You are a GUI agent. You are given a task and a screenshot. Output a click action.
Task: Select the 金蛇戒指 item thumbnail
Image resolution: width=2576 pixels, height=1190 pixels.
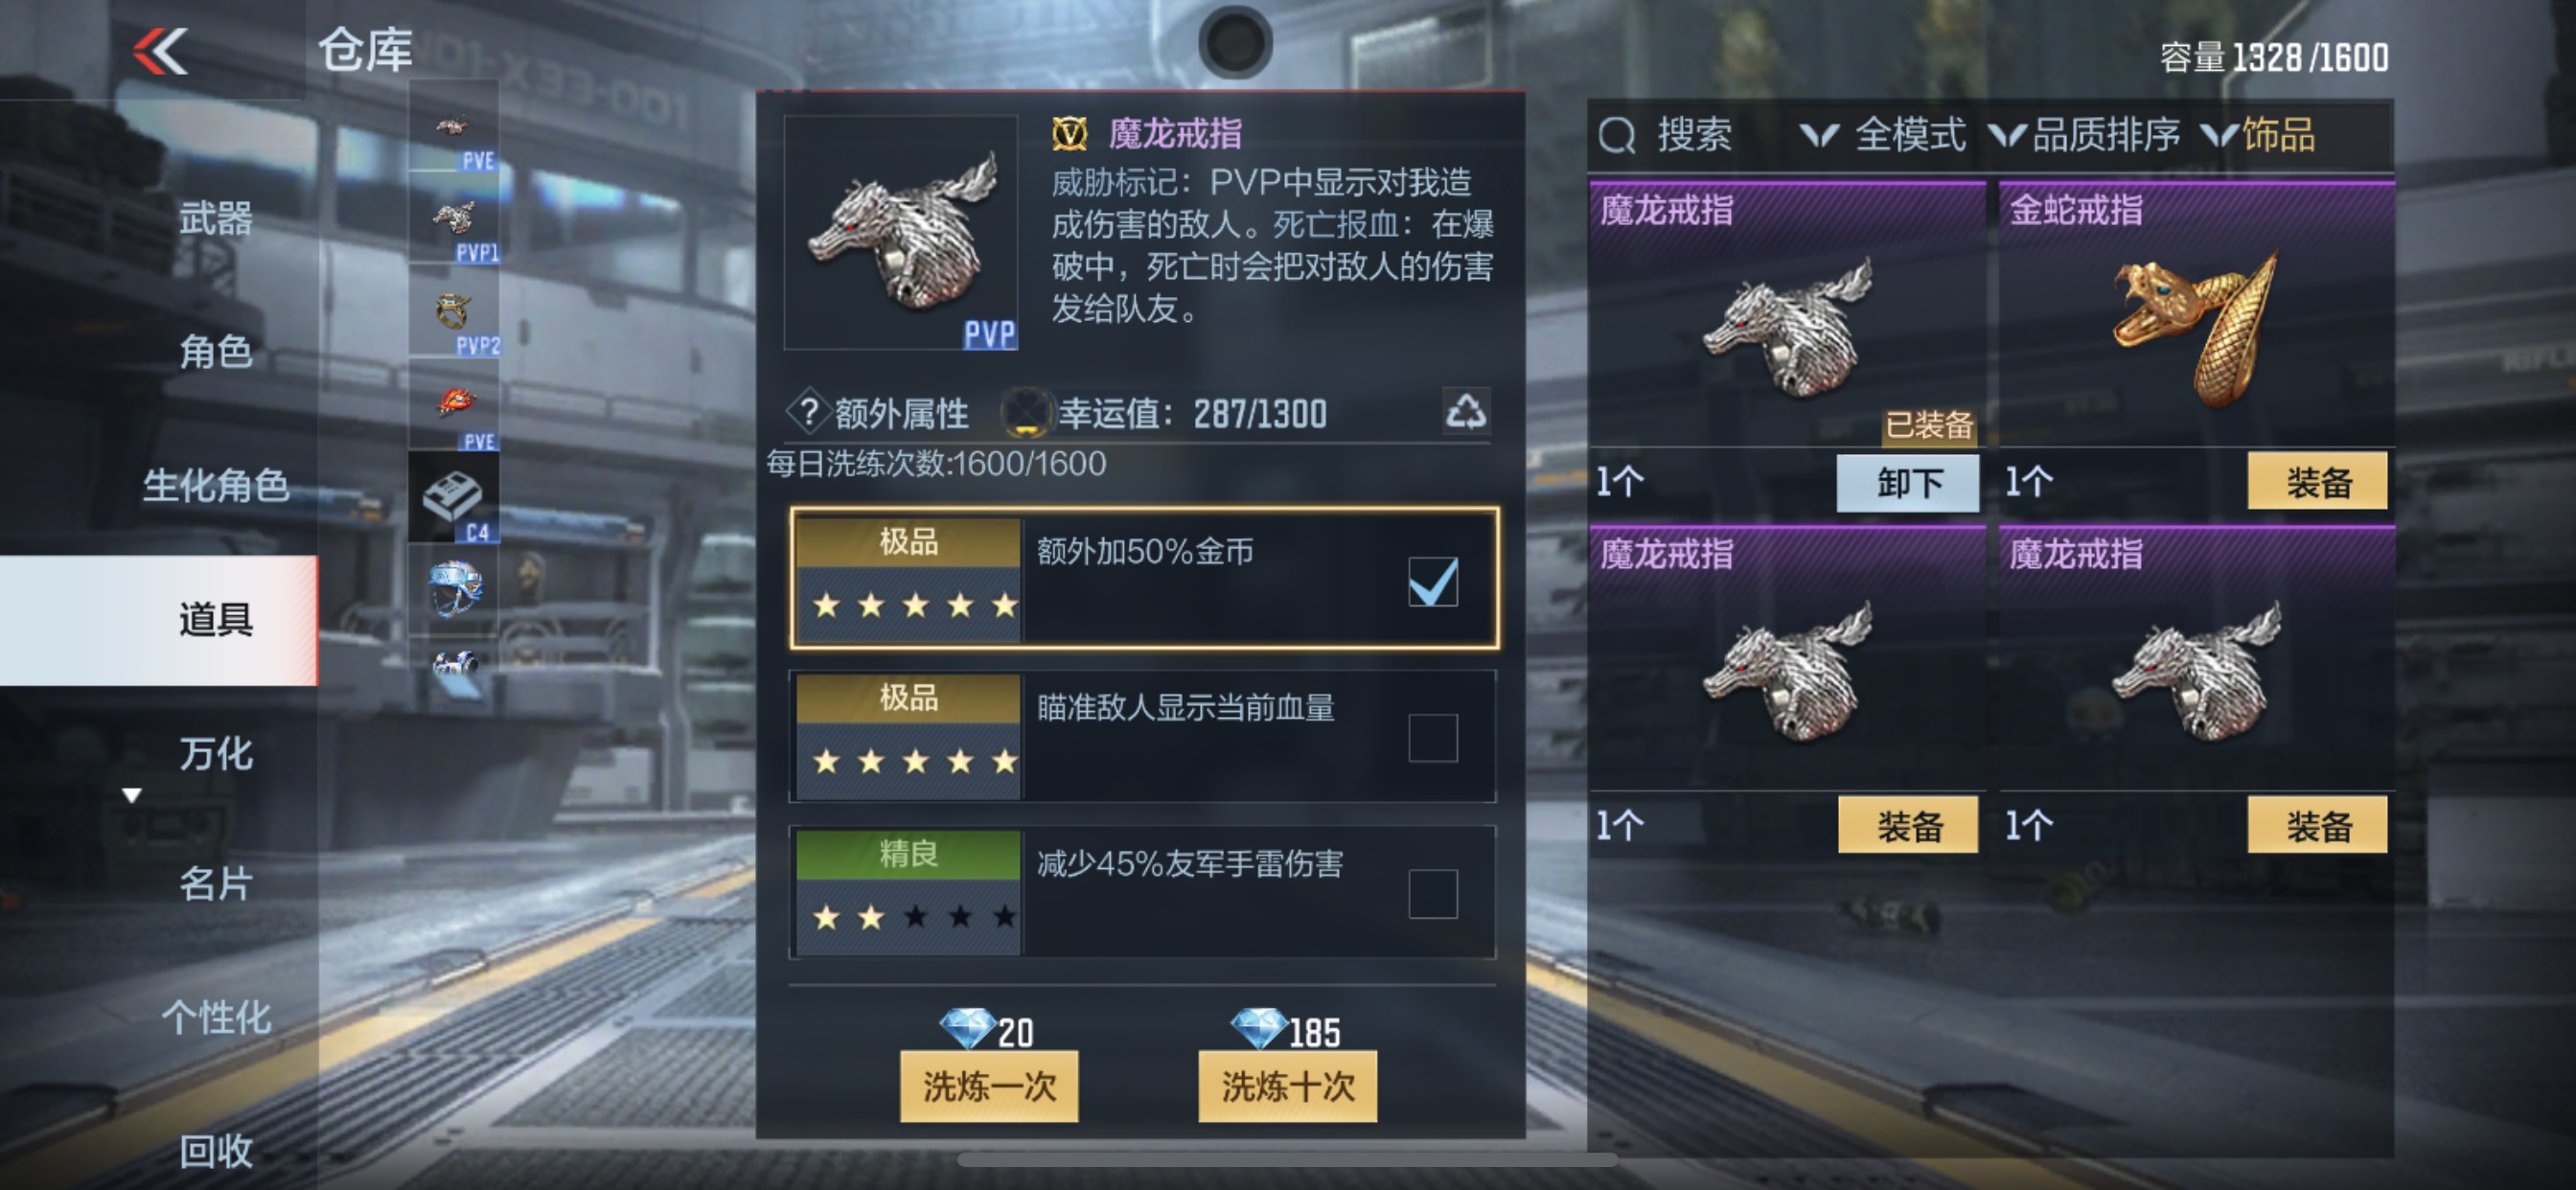tap(2196, 326)
